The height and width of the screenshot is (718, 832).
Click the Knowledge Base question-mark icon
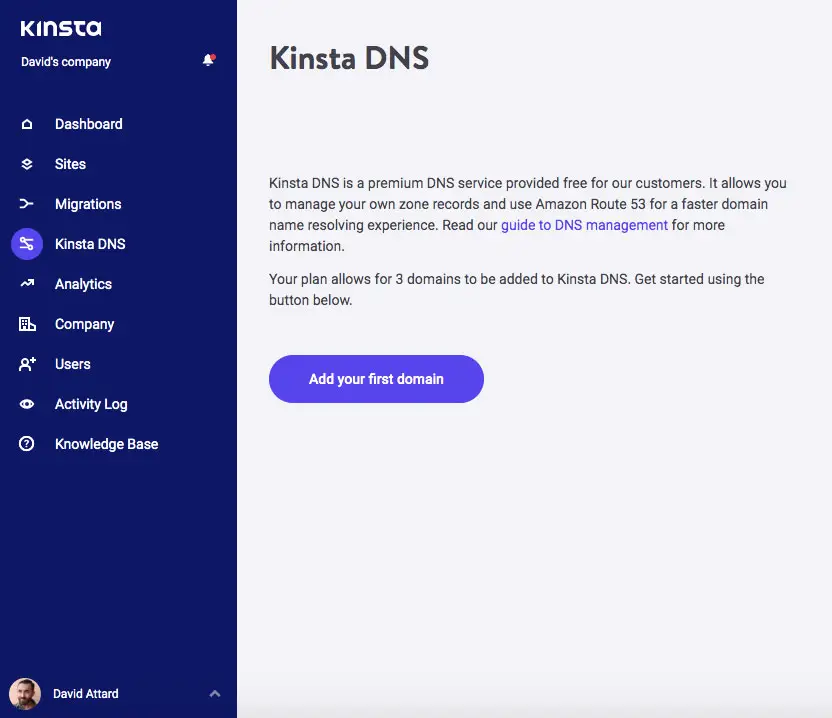[27, 444]
